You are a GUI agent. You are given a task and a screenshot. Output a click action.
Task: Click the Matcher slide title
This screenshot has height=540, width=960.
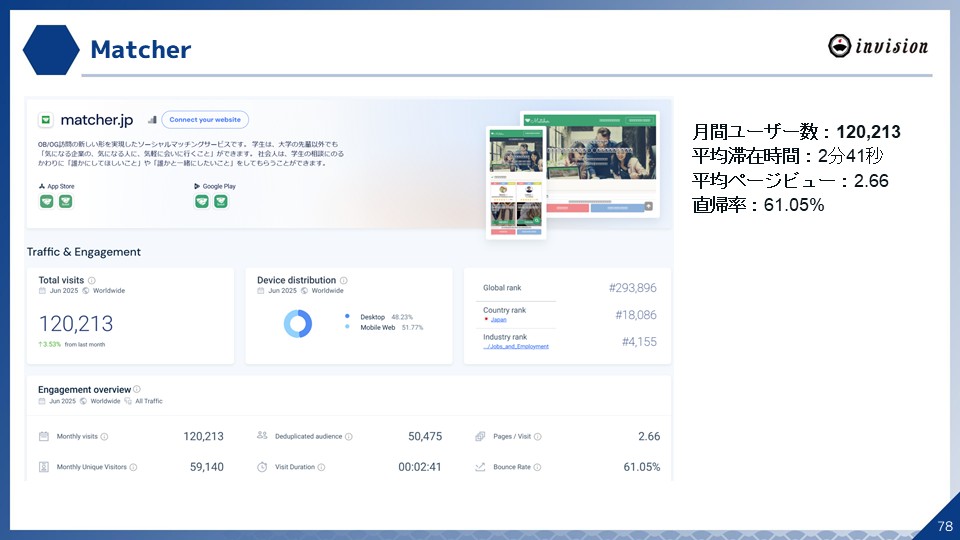point(141,50)
